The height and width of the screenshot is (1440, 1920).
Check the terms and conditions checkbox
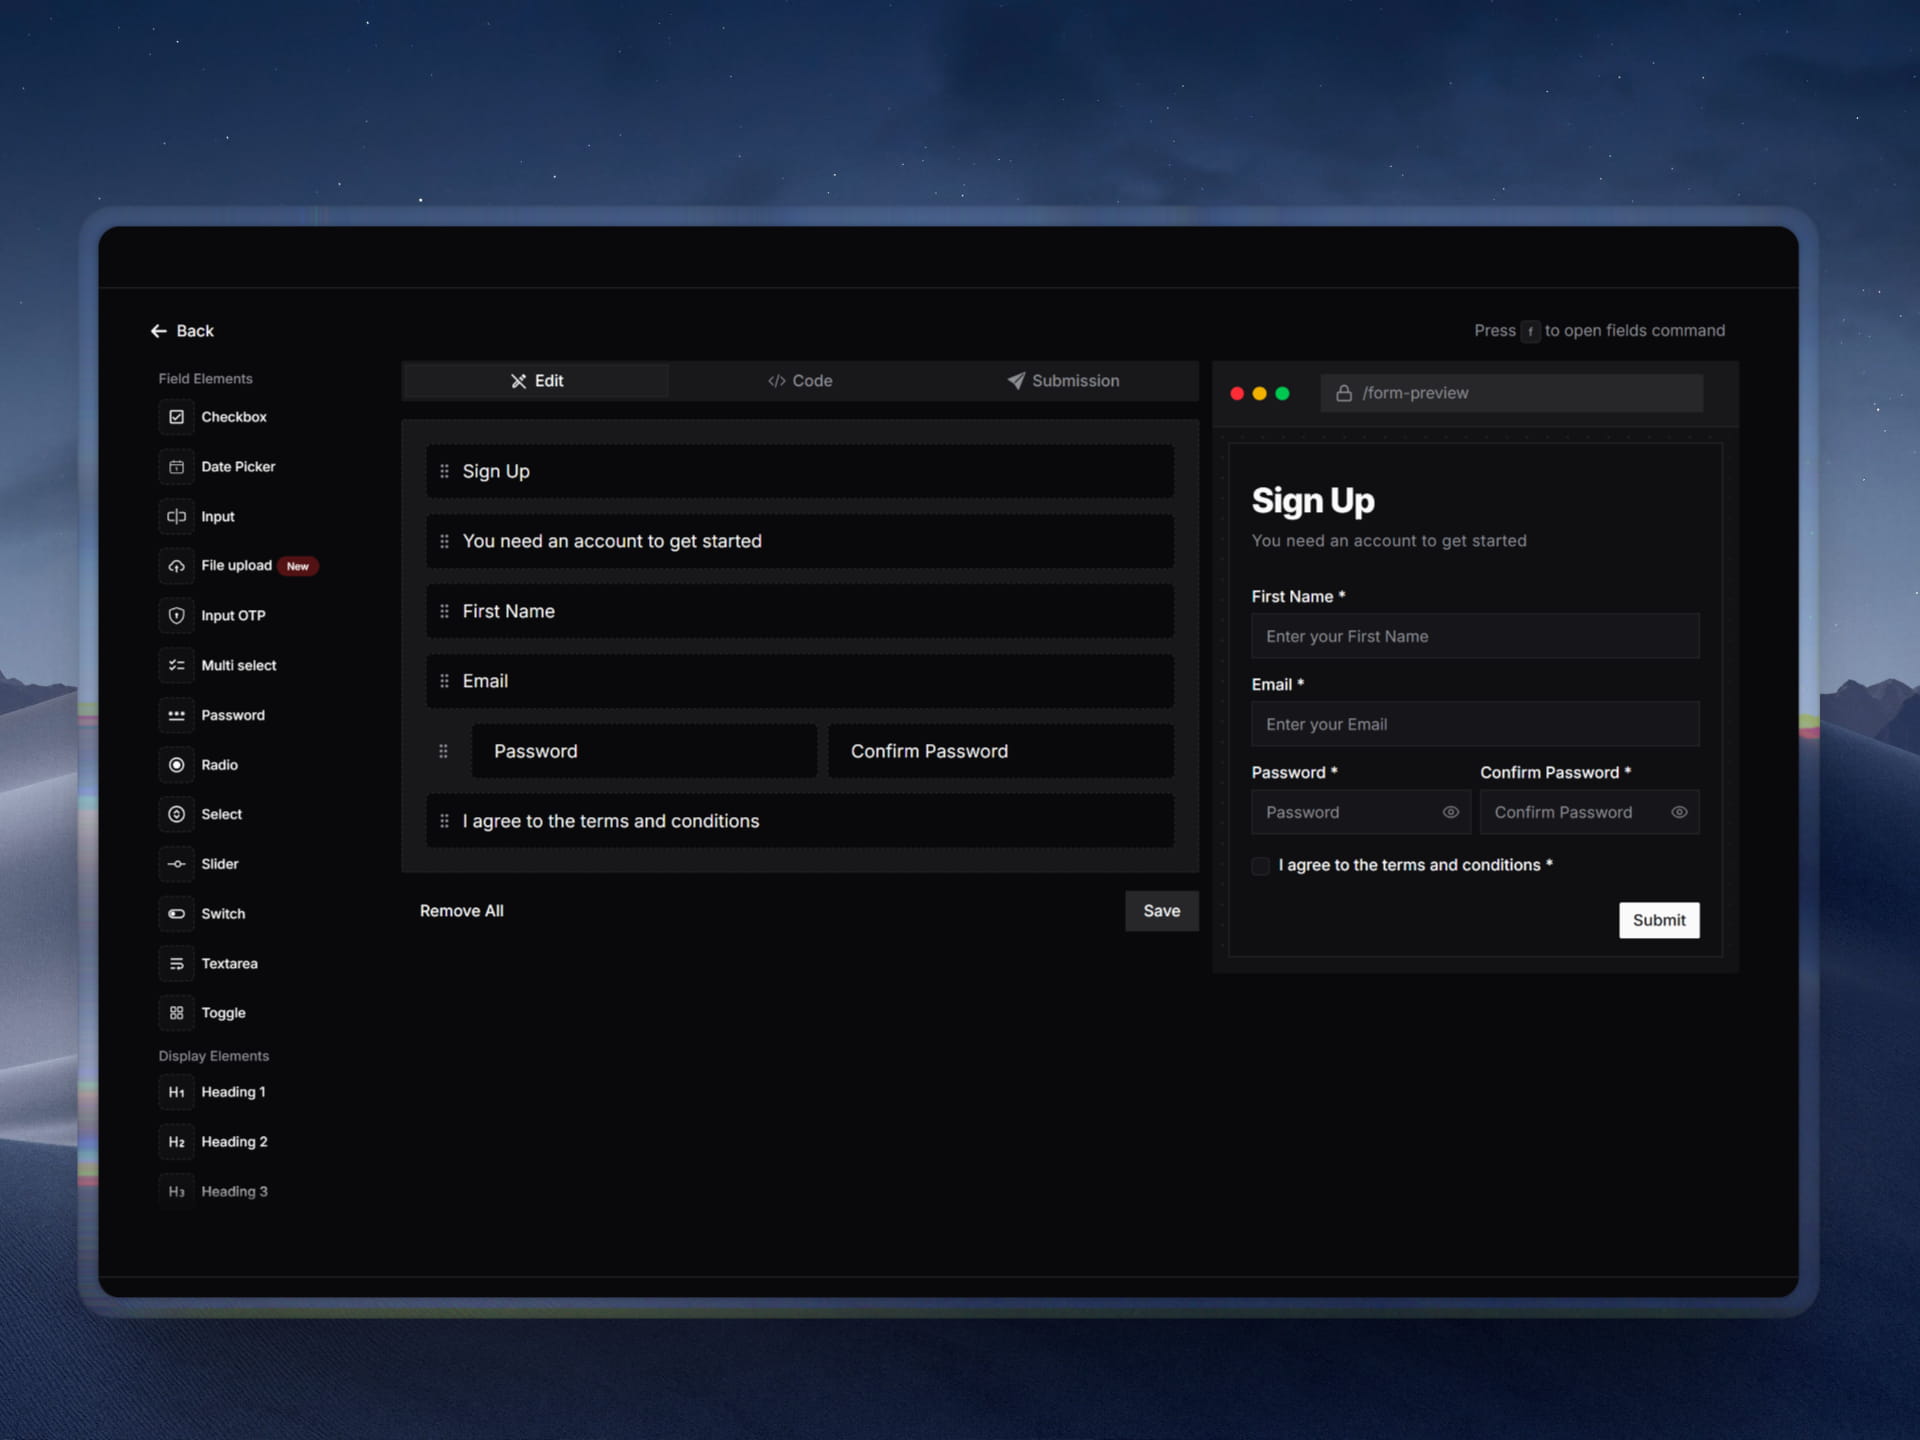pyautogui.click(x=1260, y=866)
